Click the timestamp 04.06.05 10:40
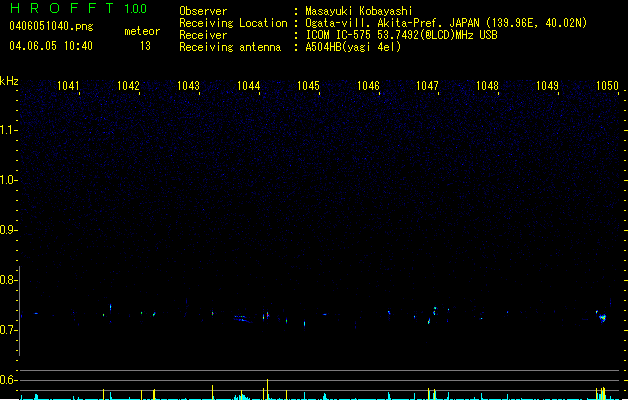Image resolution: width=629 pixels, height=400 pixels. tap(51, 46)
